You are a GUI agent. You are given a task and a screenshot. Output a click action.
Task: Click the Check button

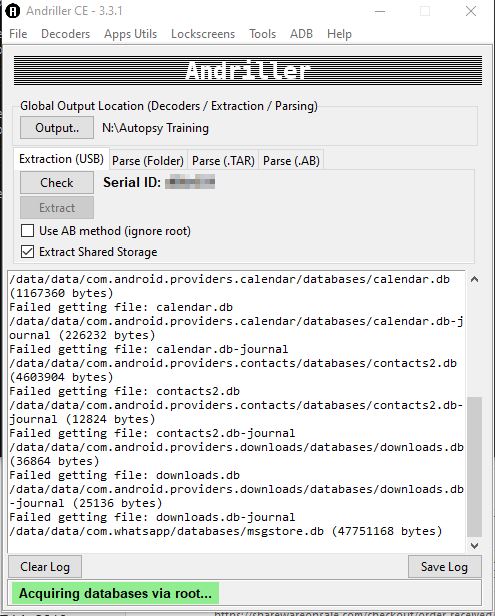(x=57, y=183)
